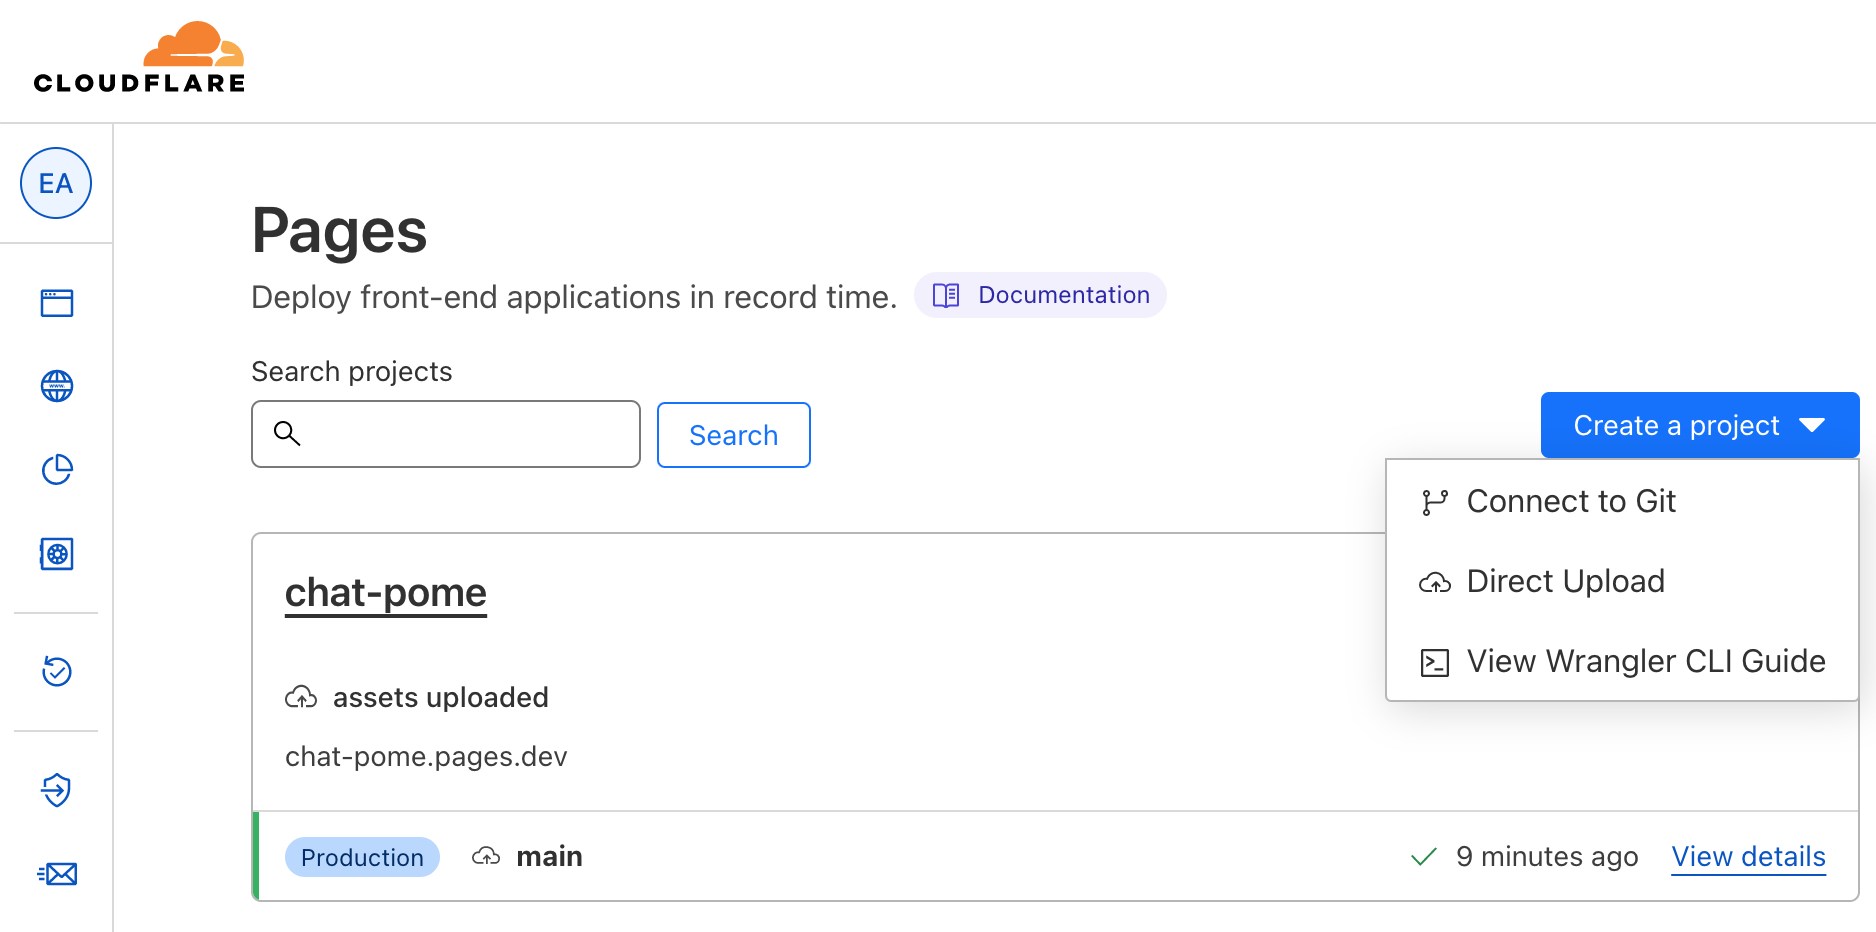1876x932 pixels.
Task: Click the Search button
Action: pos(734,435)
